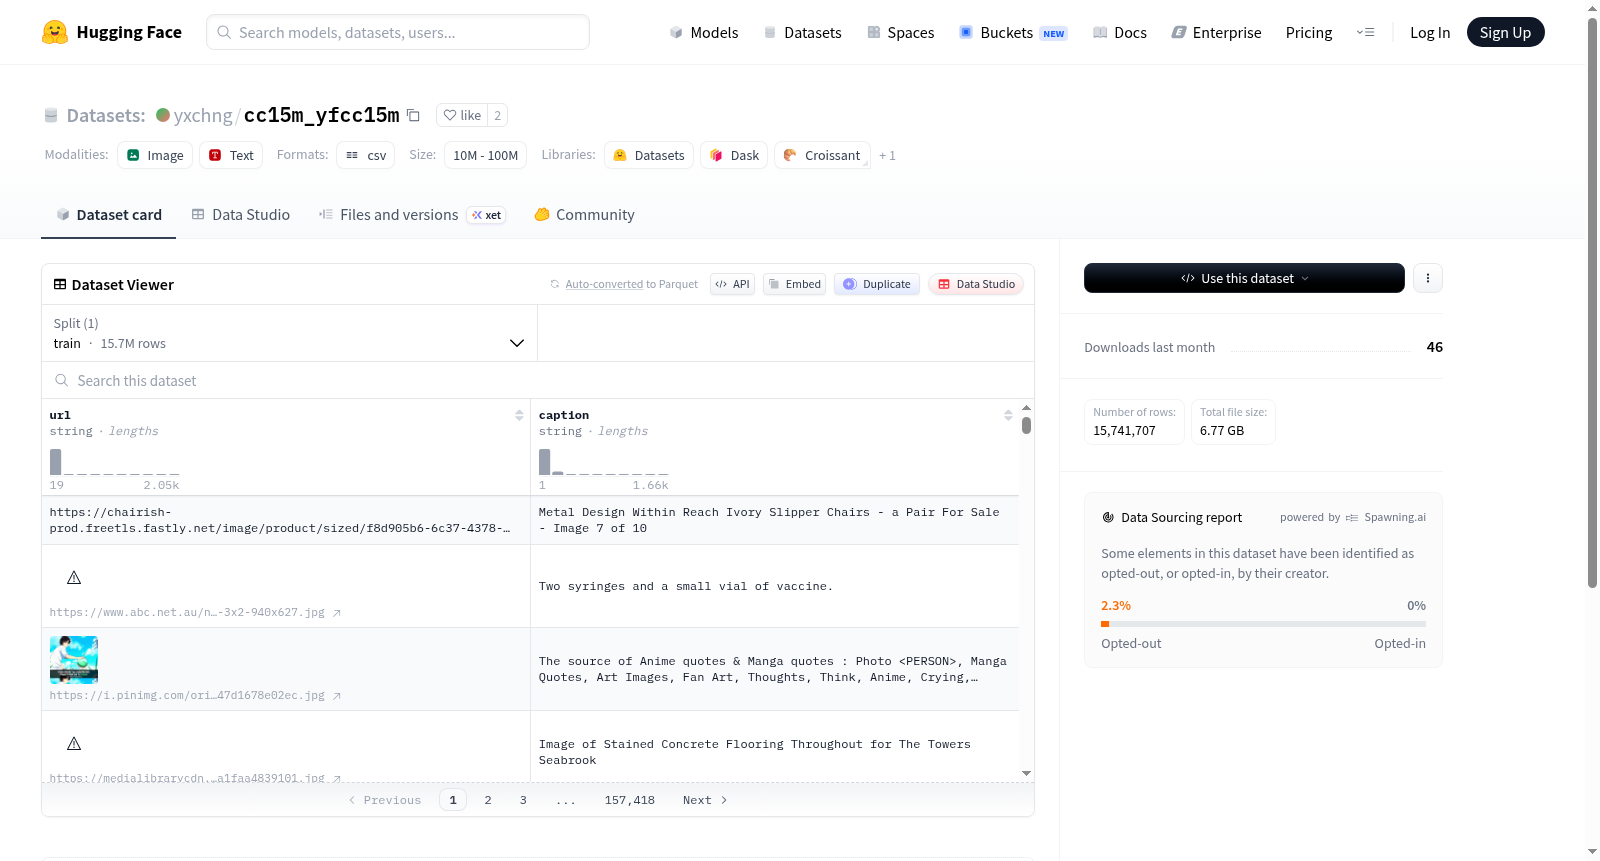
Task: Click the 10M - 100M size tag
Action: click(485, 155)
